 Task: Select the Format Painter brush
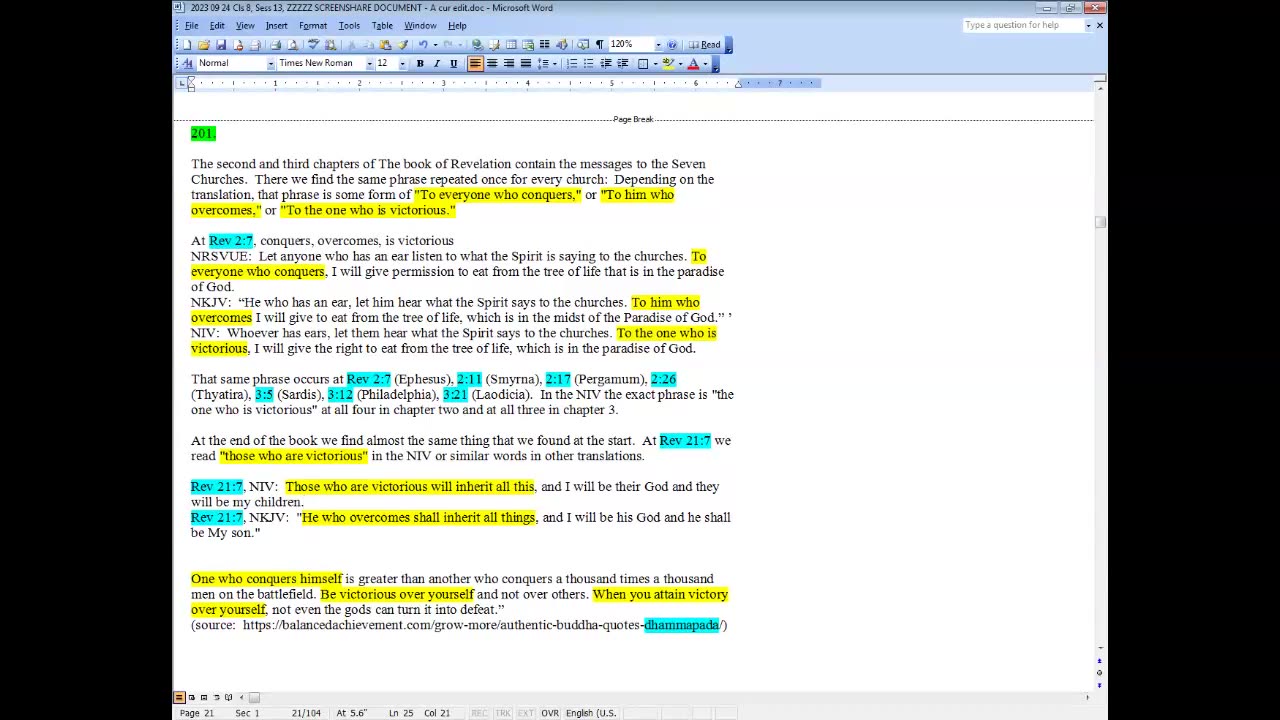tap(402, 44)
